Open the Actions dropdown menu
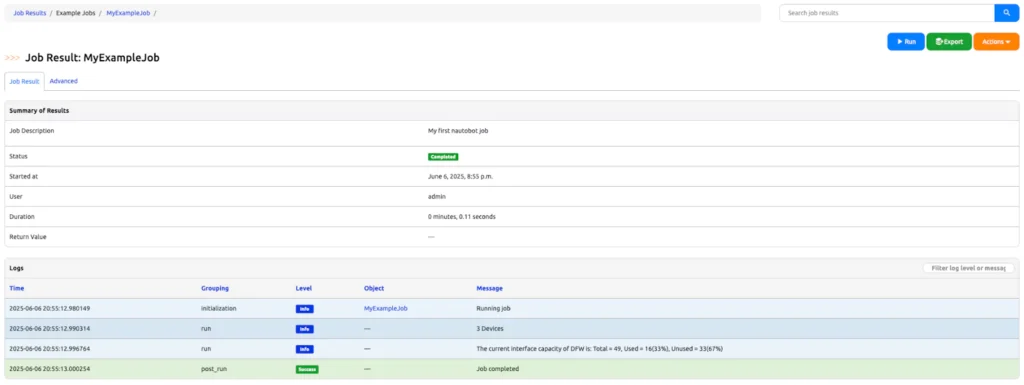The height and width of the screenshot is (385, 1024). point(996,42)
